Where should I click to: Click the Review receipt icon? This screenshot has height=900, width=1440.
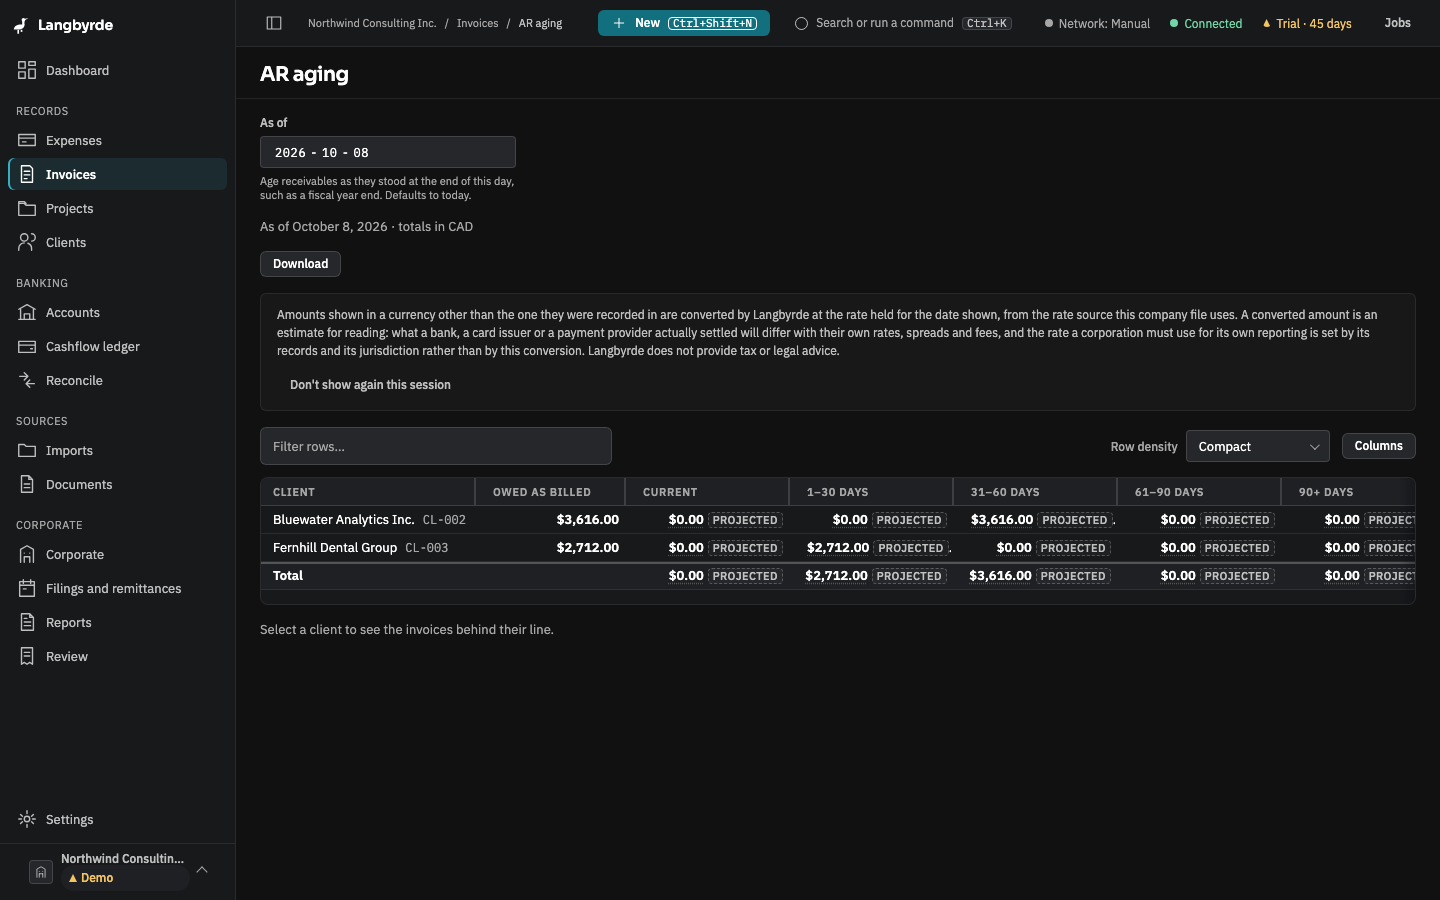click(27, 656)
